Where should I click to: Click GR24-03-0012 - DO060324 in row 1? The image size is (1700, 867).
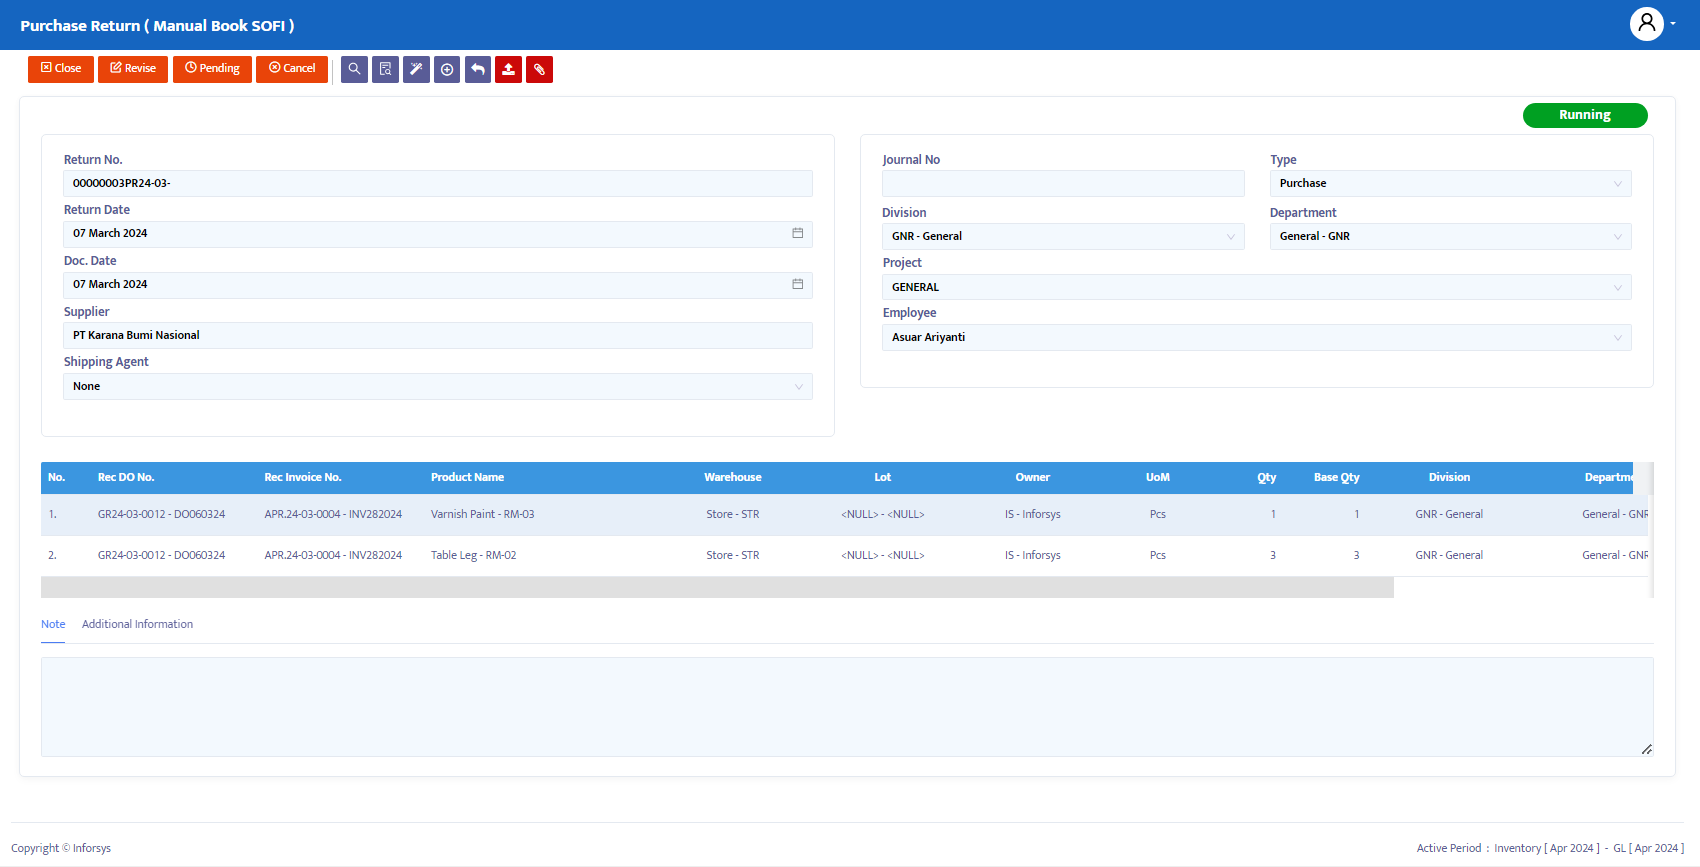tap(161, 514)
